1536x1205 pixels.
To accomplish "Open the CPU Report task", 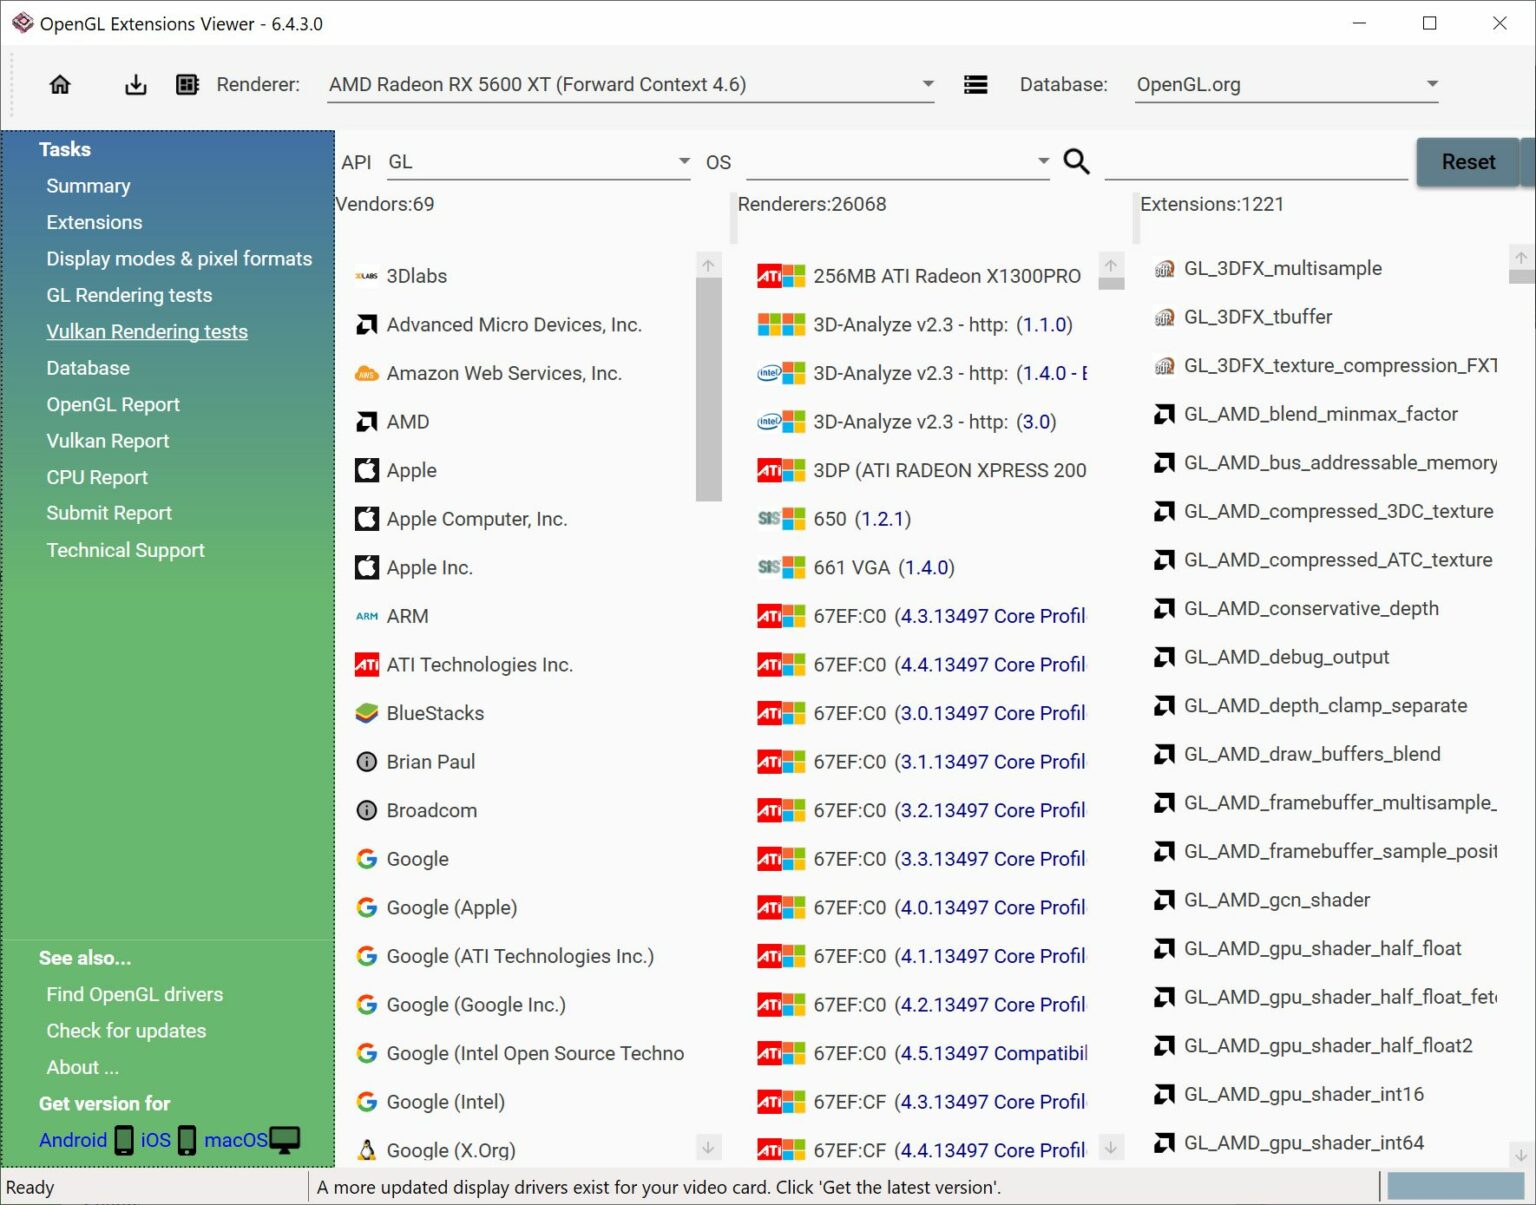I will [97, 477].
